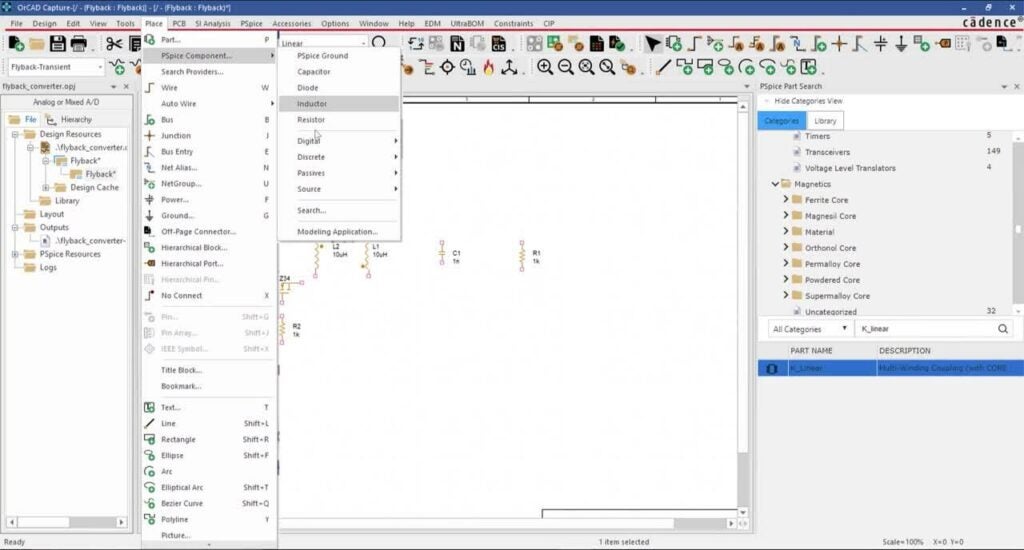1024x550 pixels.
Task: Click the Design Sync CIS icon
Action: coord(498,44)
